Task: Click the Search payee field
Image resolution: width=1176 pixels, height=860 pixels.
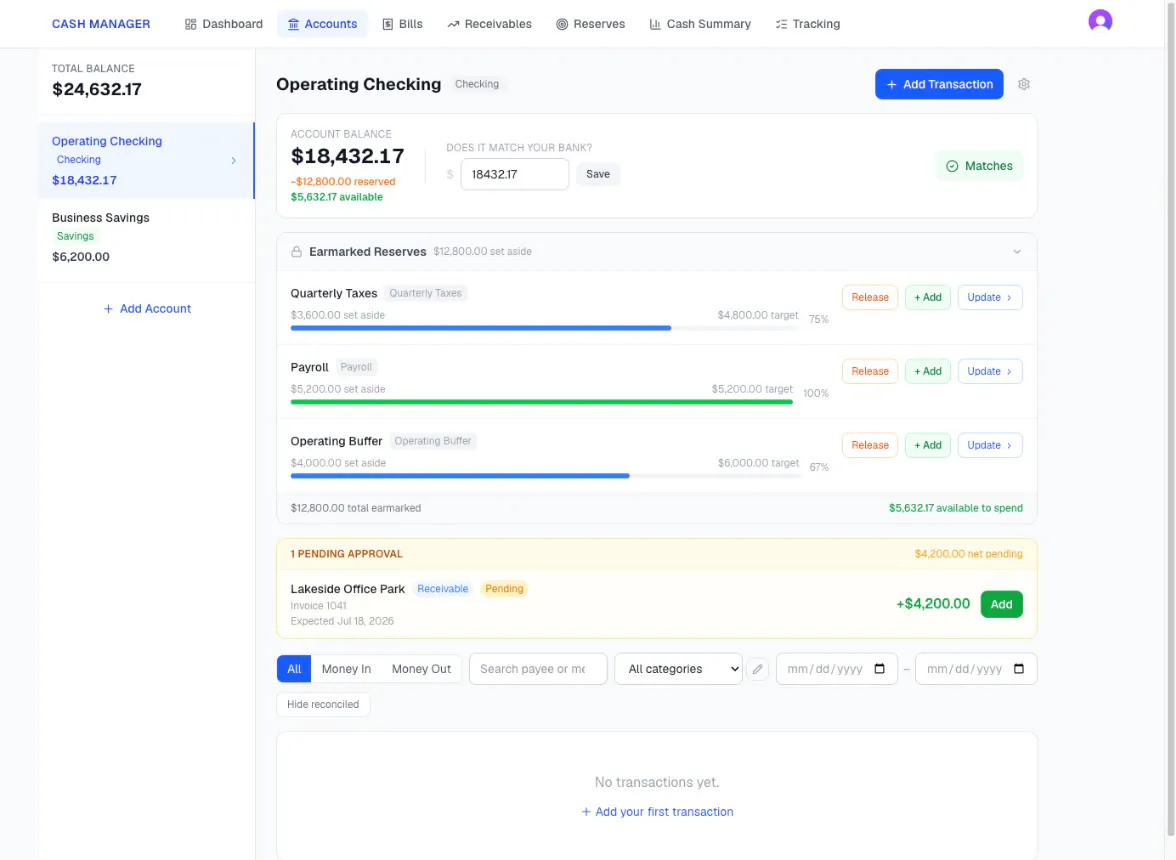Action: click(x=538, y=669)
